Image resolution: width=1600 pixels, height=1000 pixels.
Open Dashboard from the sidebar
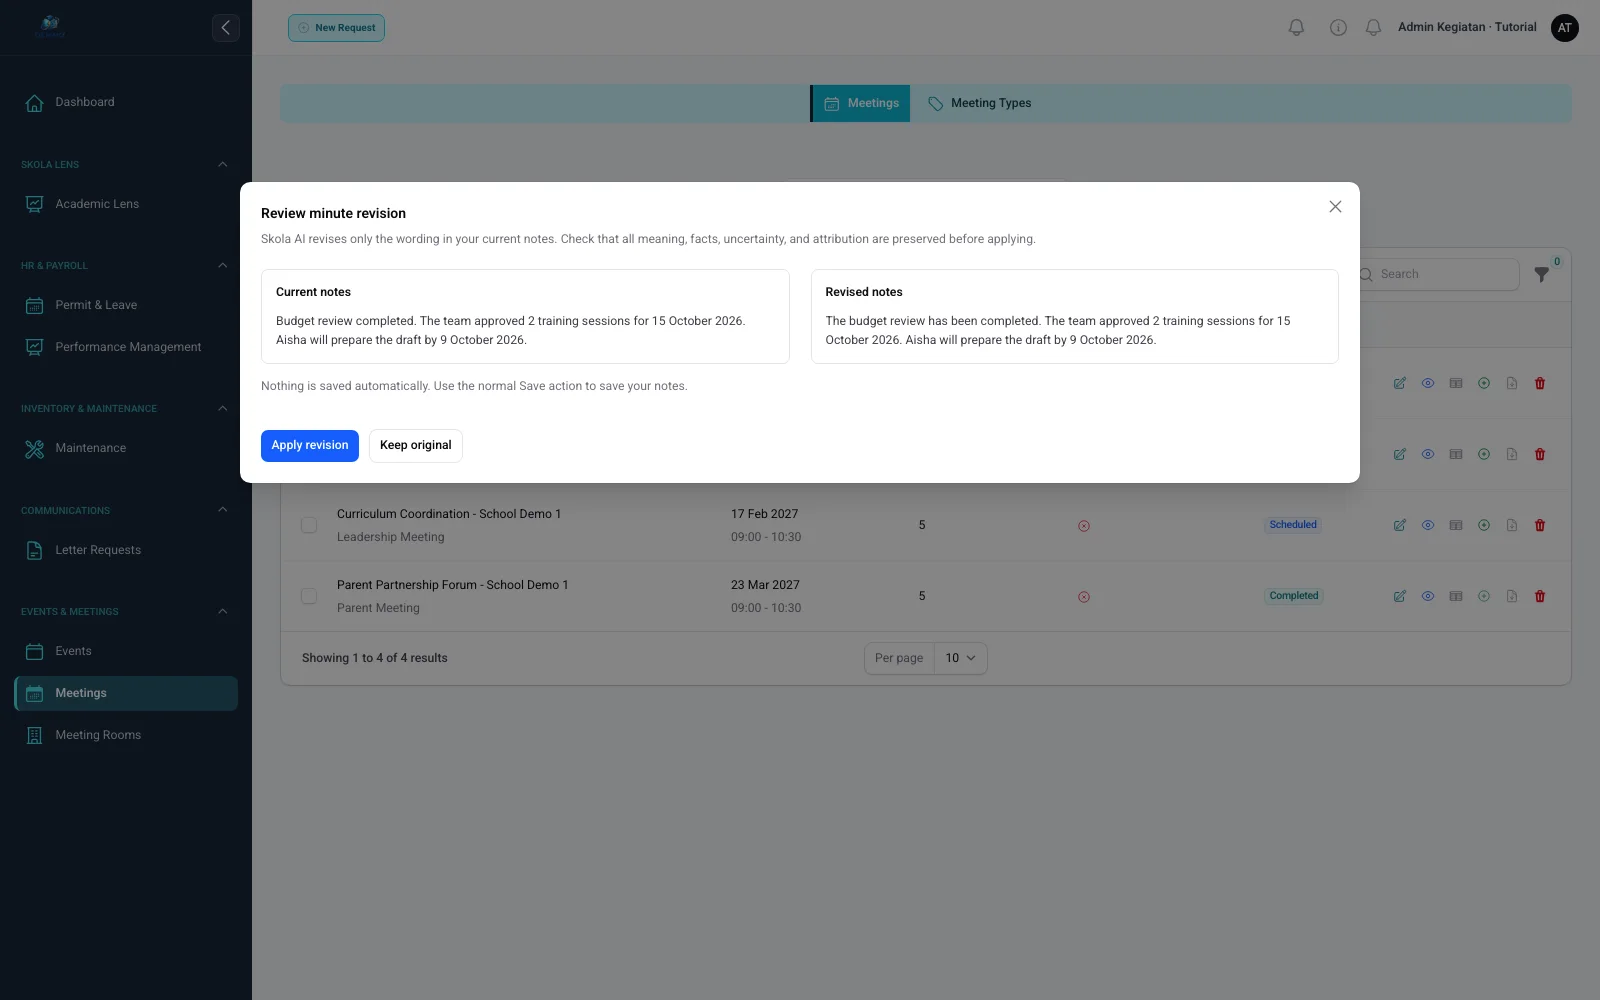click(126, 102)
